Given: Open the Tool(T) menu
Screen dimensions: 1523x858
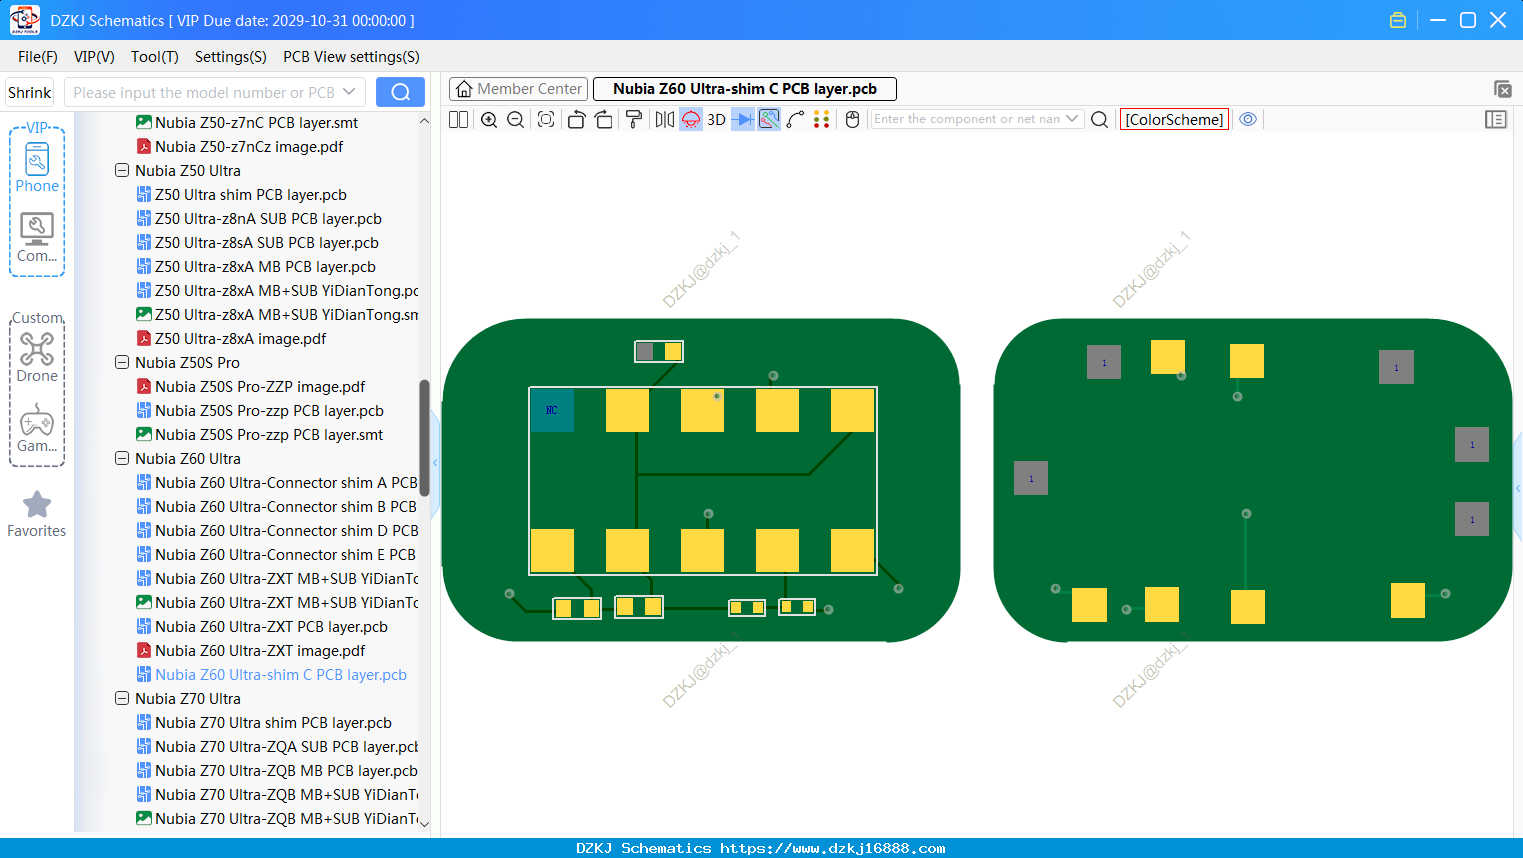Looking at the screenshot, I should [155, 57].
